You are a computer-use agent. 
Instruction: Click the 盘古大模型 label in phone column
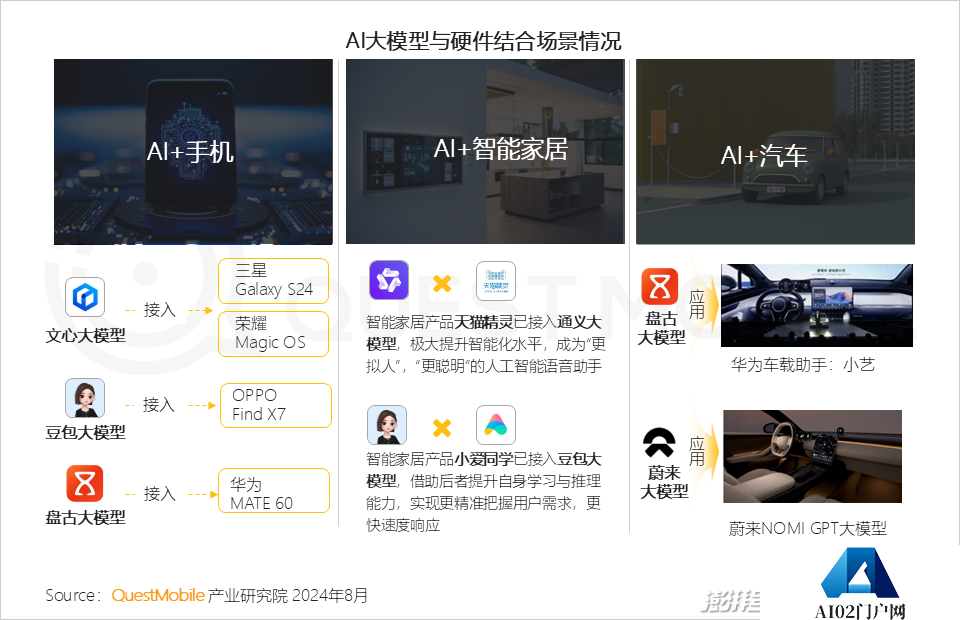coord(86,518)
